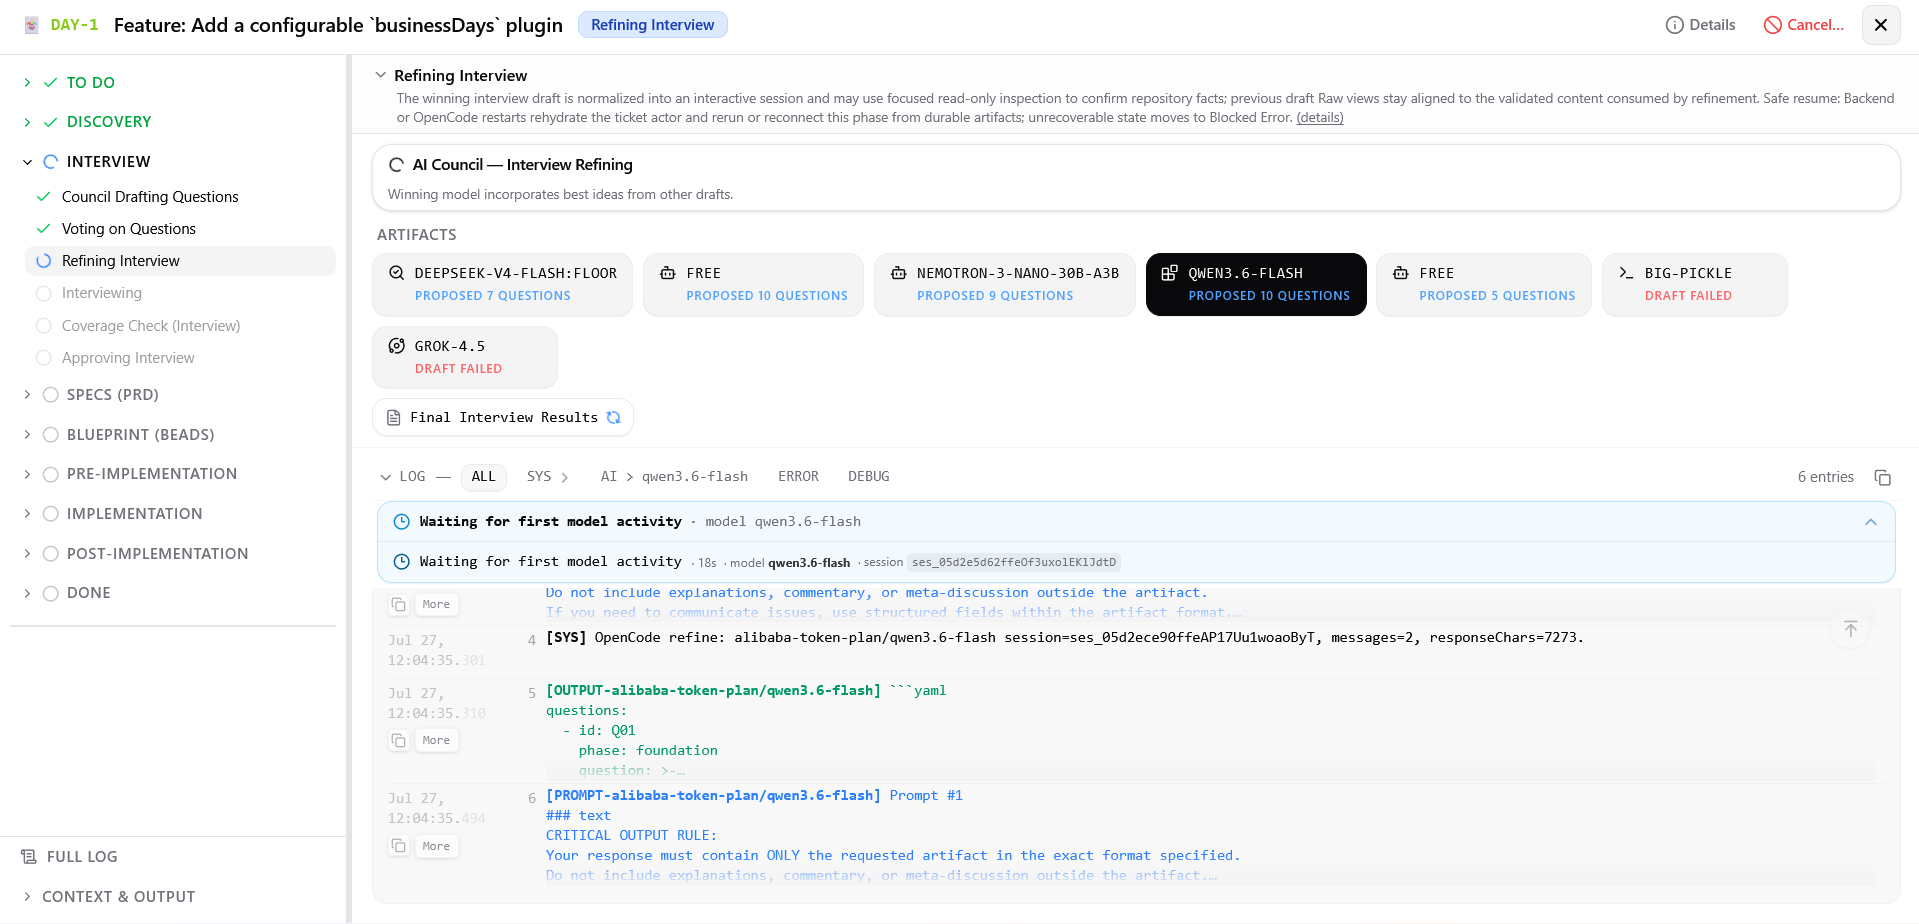The image size is (1919, 924).
Task: Expand the TO DO section
Action: coord(27,83)
